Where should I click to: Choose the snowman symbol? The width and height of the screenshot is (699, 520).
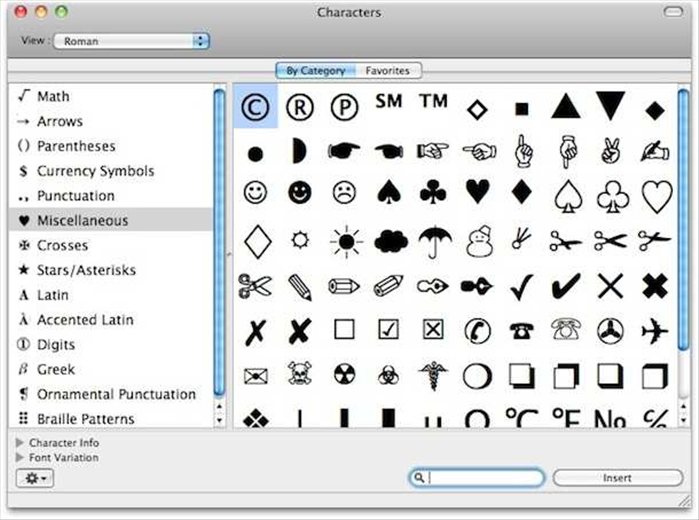coord(479,241)
